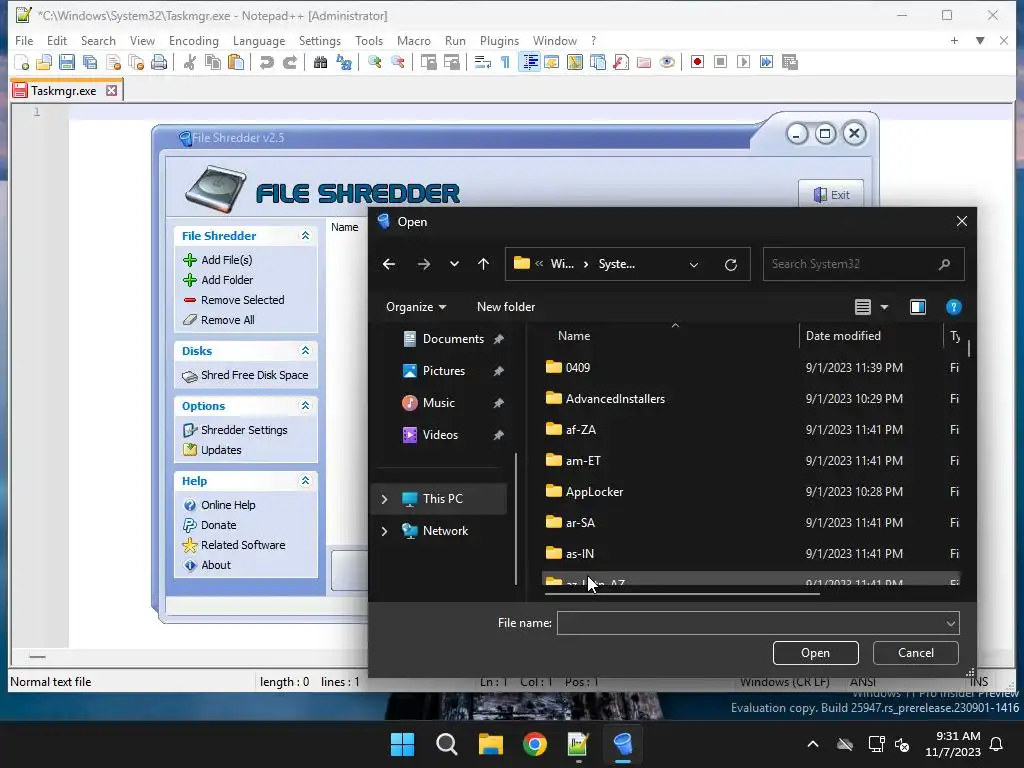Toggle the preview pane icon in Open dialog
The height and width of the screenshot is (768, 1024).
tap(918, 307)
